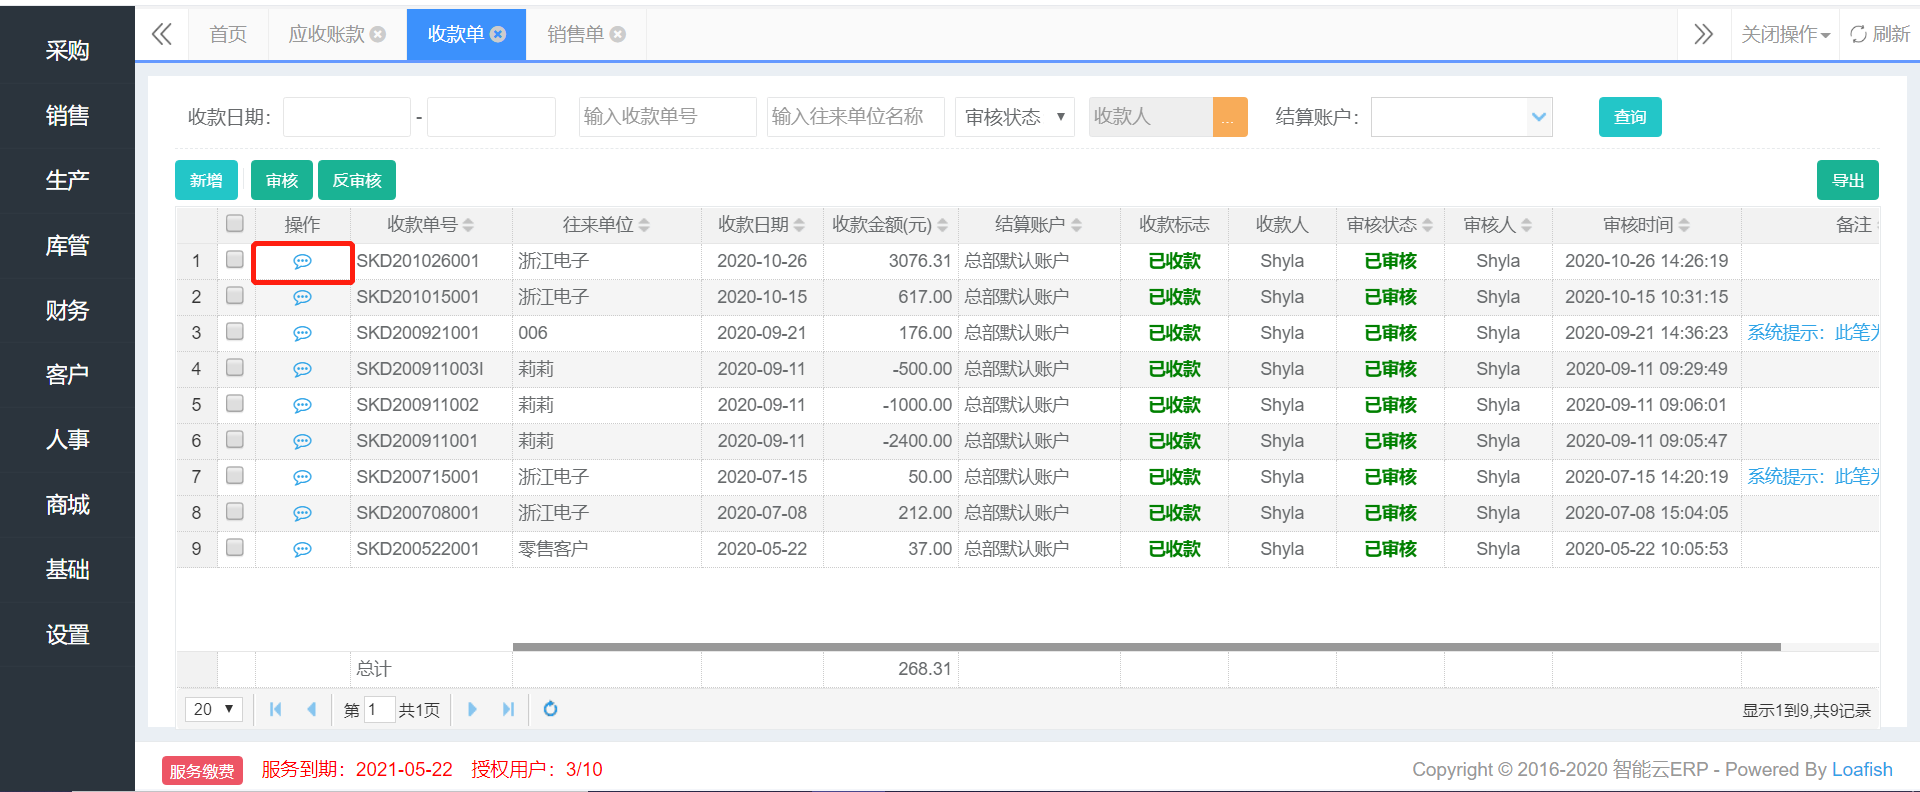Close the 应收账款 tab with its x icon
The width and height of the screenshot is (1920, 792).
coord(378,34)
